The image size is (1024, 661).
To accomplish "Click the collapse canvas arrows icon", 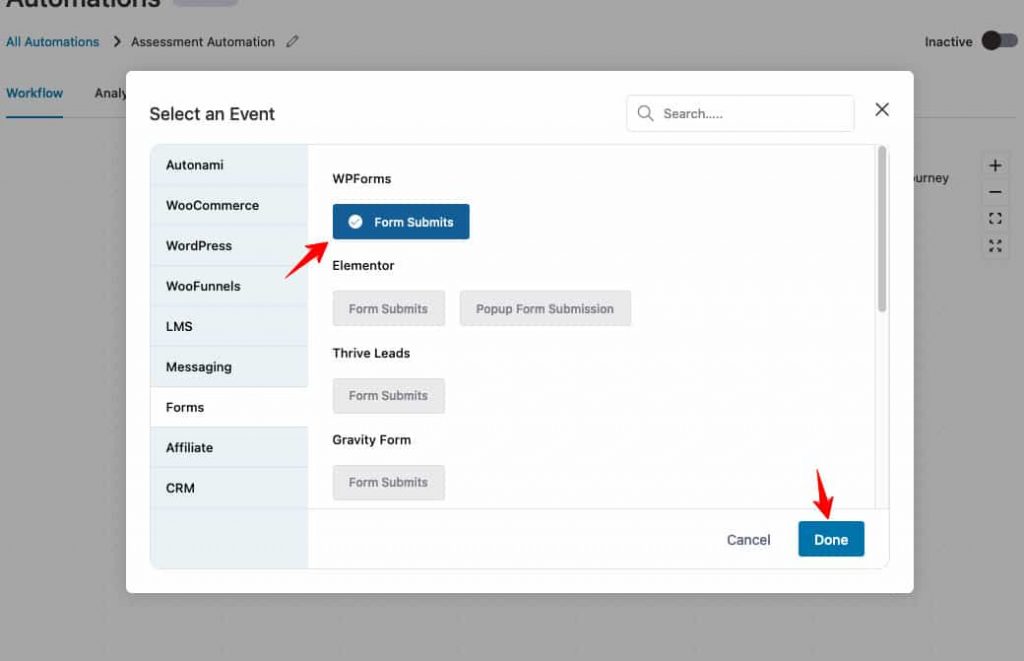I will pos(995,246).
